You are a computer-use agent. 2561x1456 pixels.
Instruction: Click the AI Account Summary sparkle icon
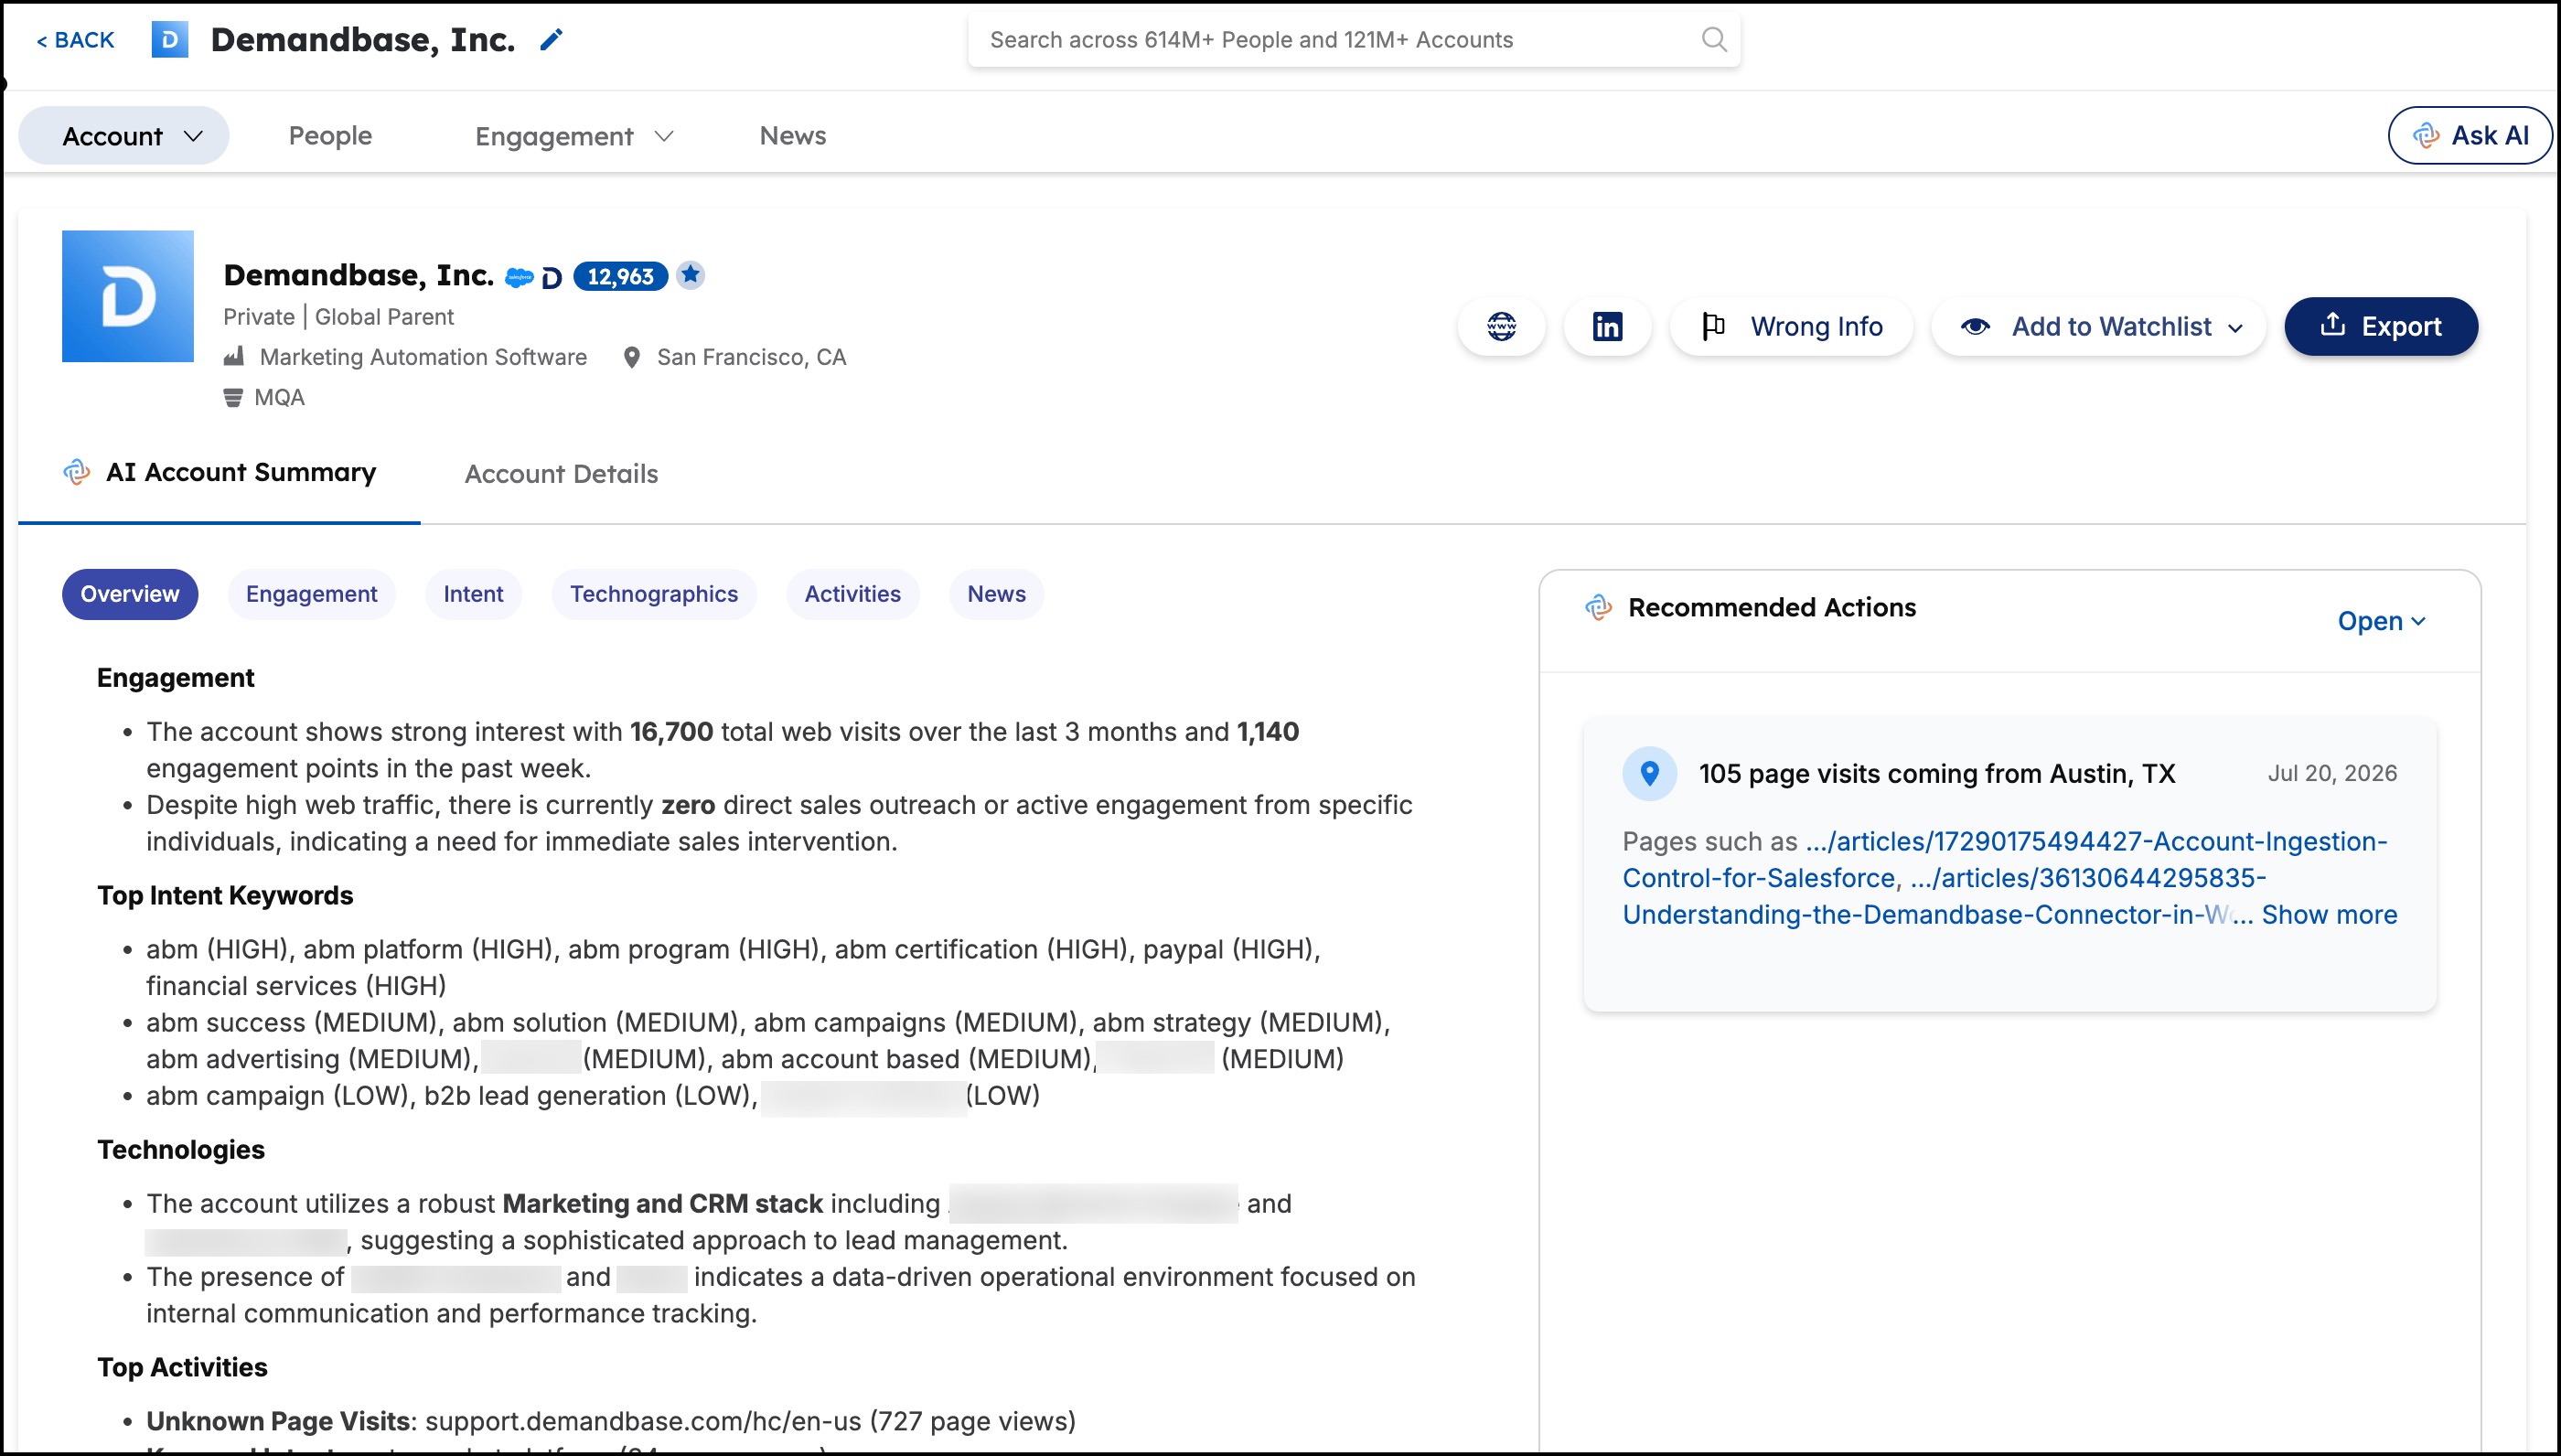(x=77, y=472)
